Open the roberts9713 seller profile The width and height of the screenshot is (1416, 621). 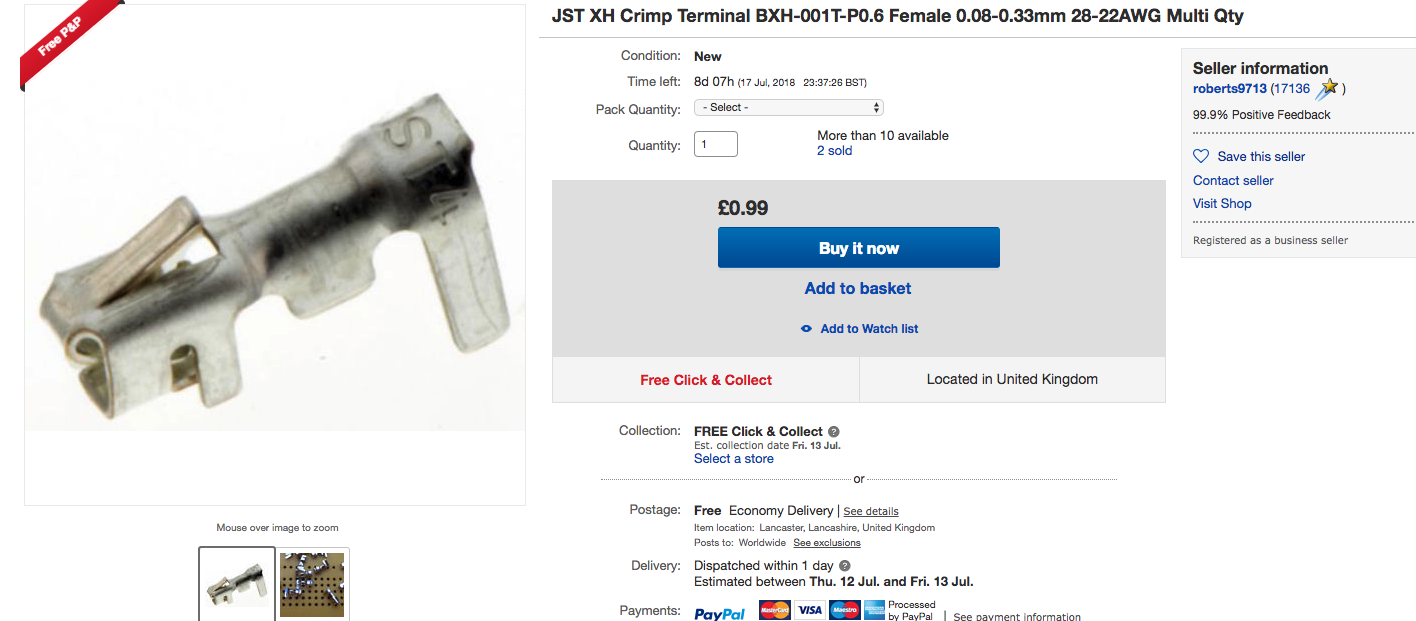[1229, 89]
